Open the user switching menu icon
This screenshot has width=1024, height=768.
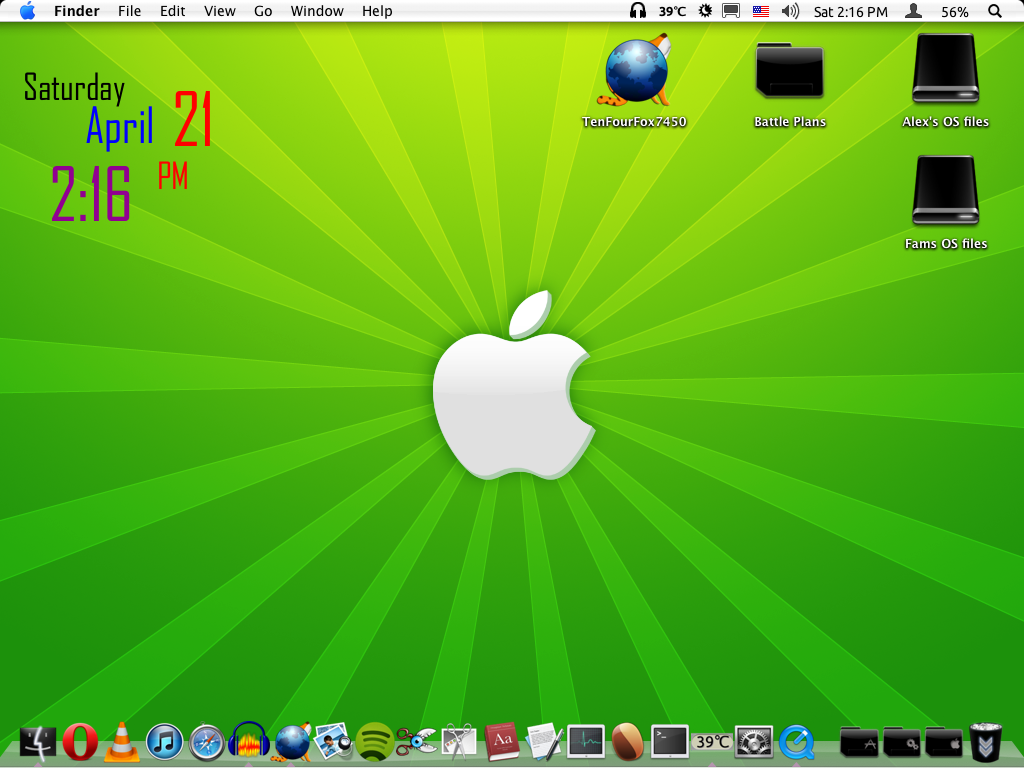coord(914,10)
